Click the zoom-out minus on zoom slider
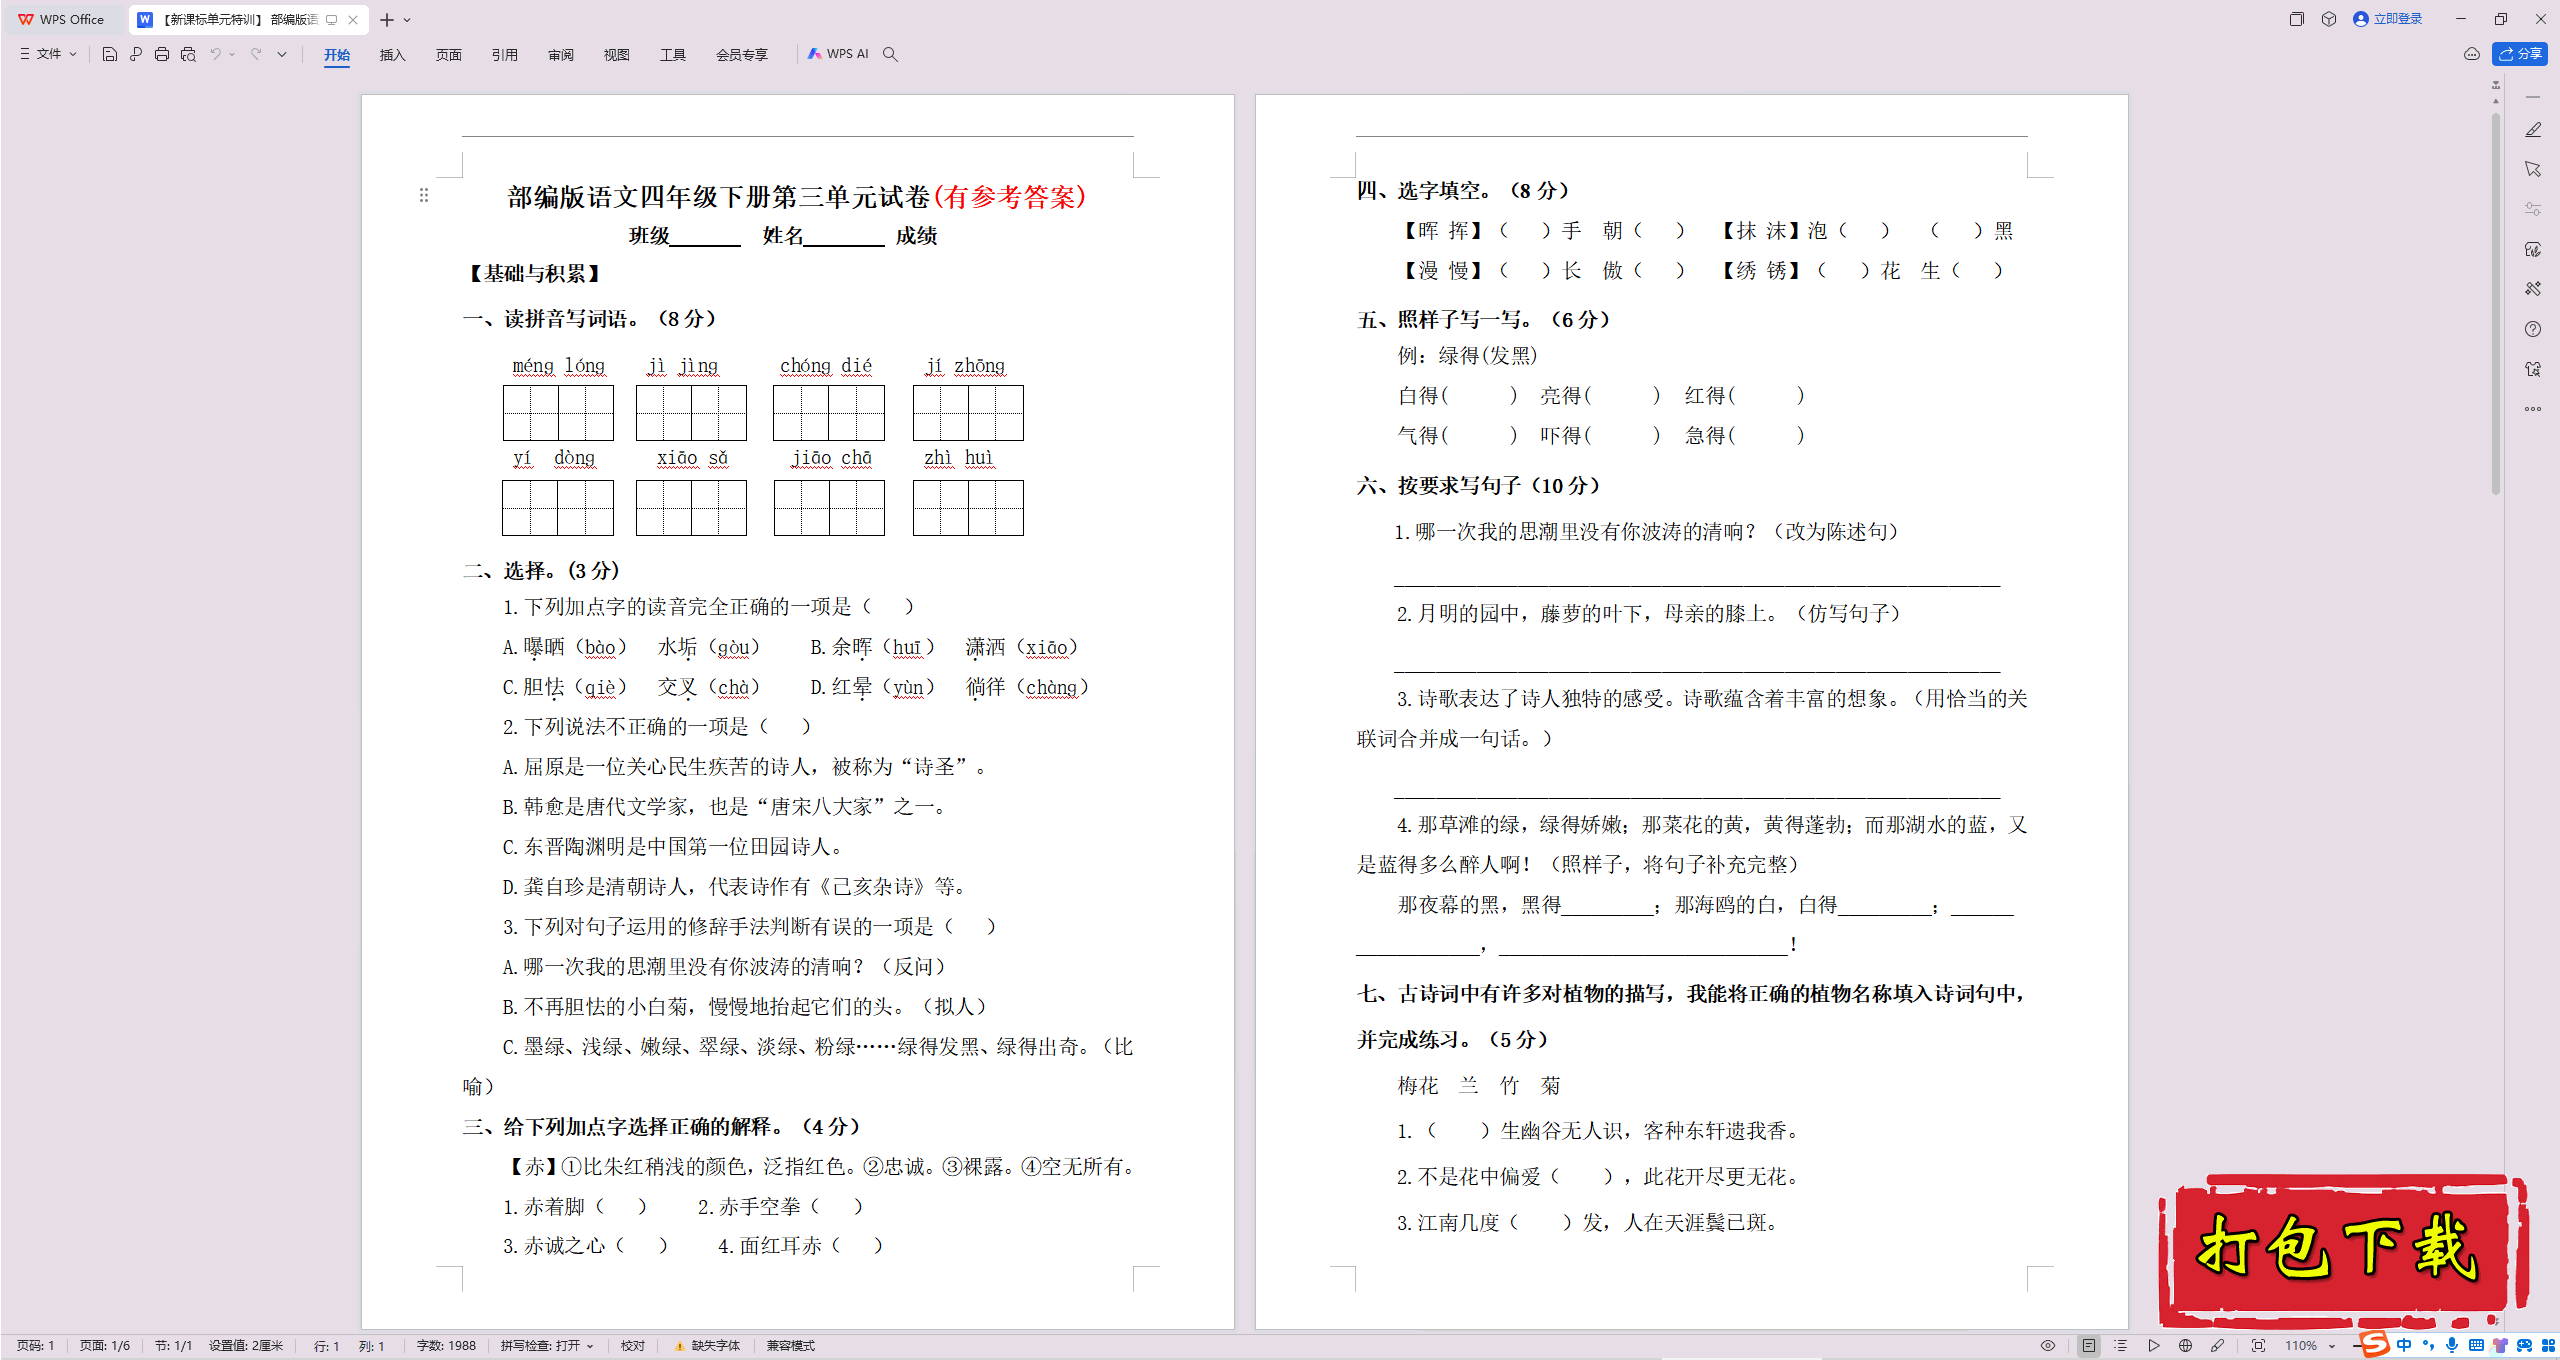 pyautogui.click(x=2356, y=1346)
